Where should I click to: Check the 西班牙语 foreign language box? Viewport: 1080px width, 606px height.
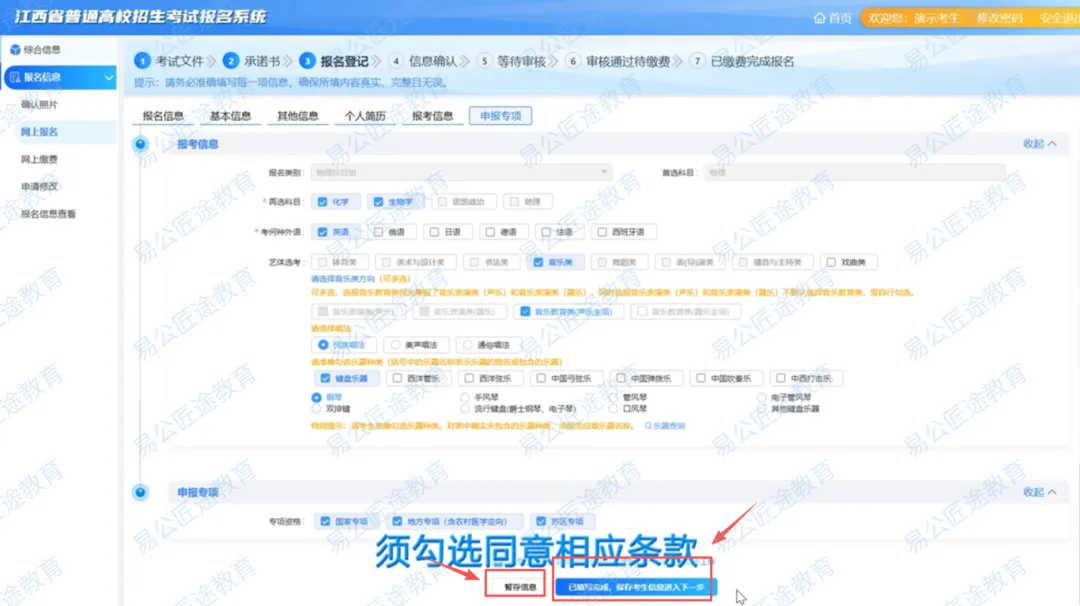[x=601, y=232]
